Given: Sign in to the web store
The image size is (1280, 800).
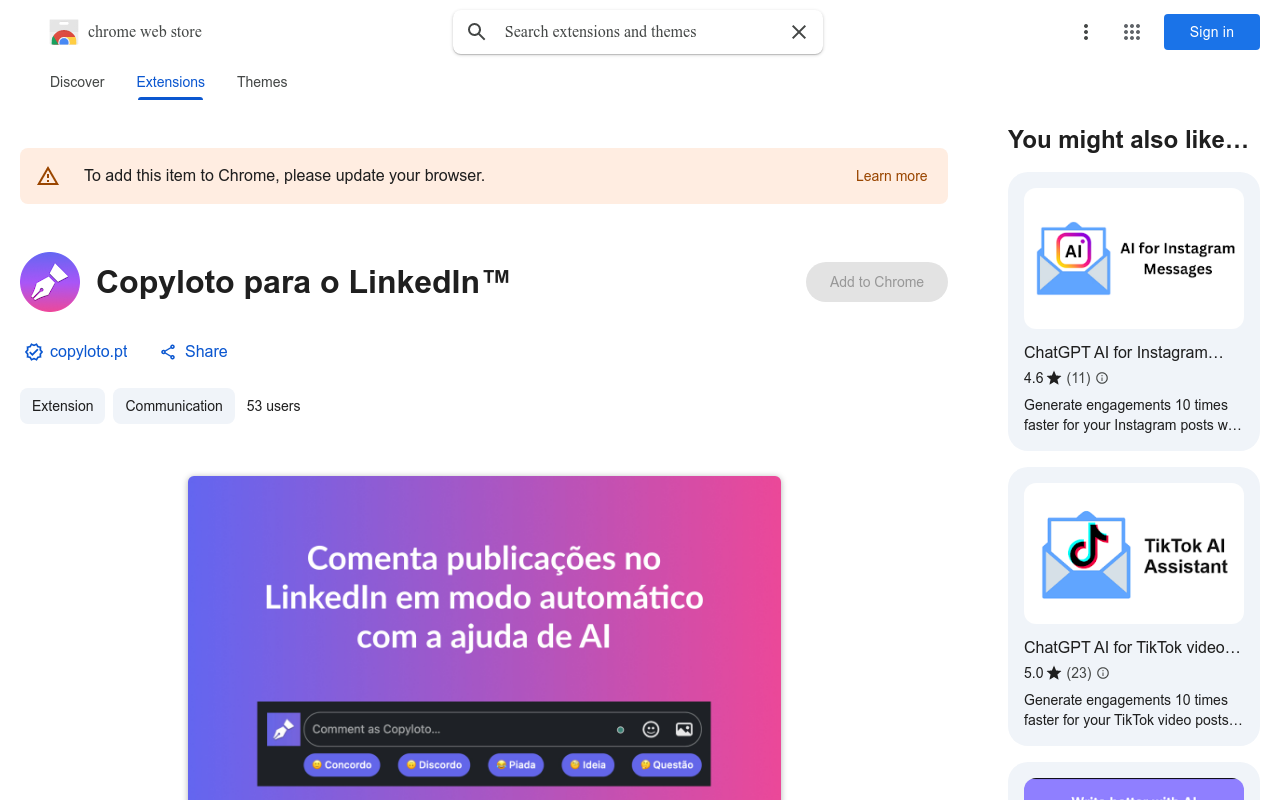Looking at the screenshot, I should coord(1212,32).
